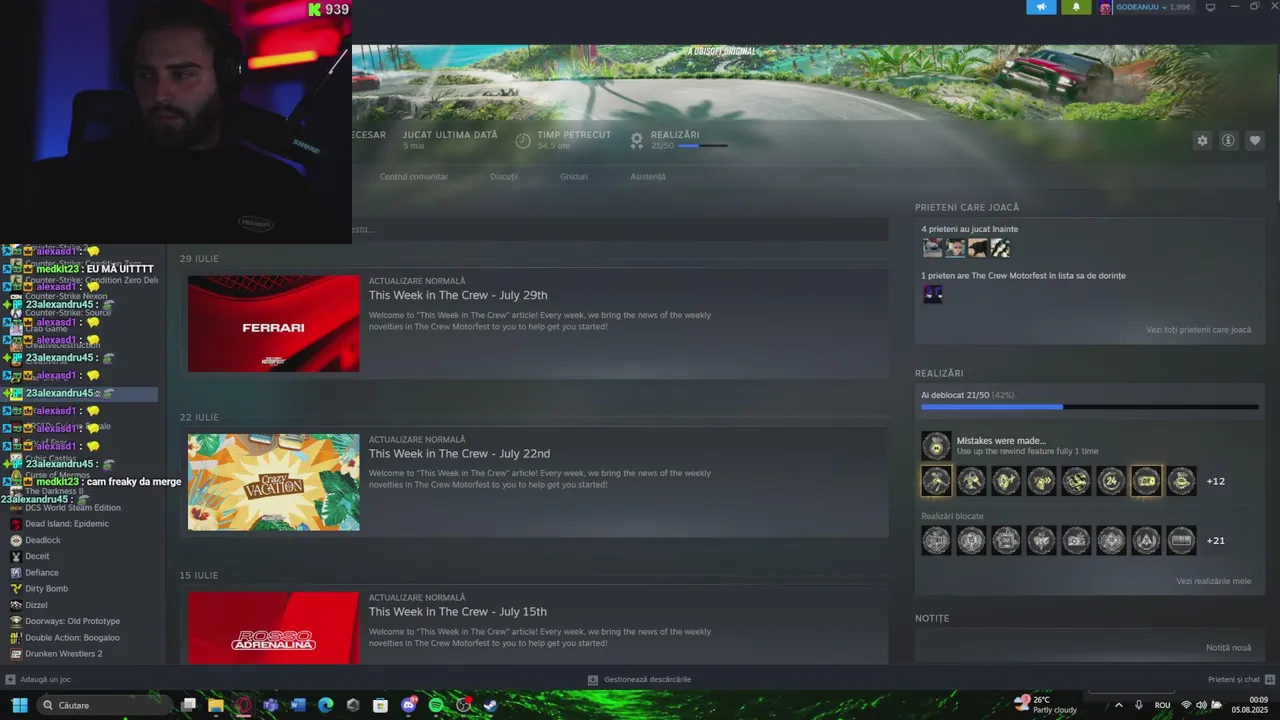The image size is (1280, 720).
Task: Click Notiță nouă button
Action: tap(1228, 648)
